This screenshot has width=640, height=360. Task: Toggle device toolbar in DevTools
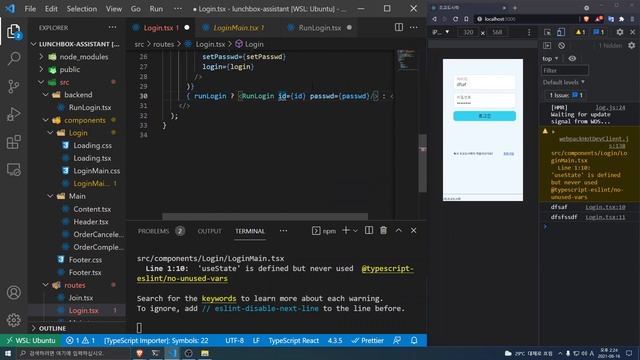click(x=561, y=32)
